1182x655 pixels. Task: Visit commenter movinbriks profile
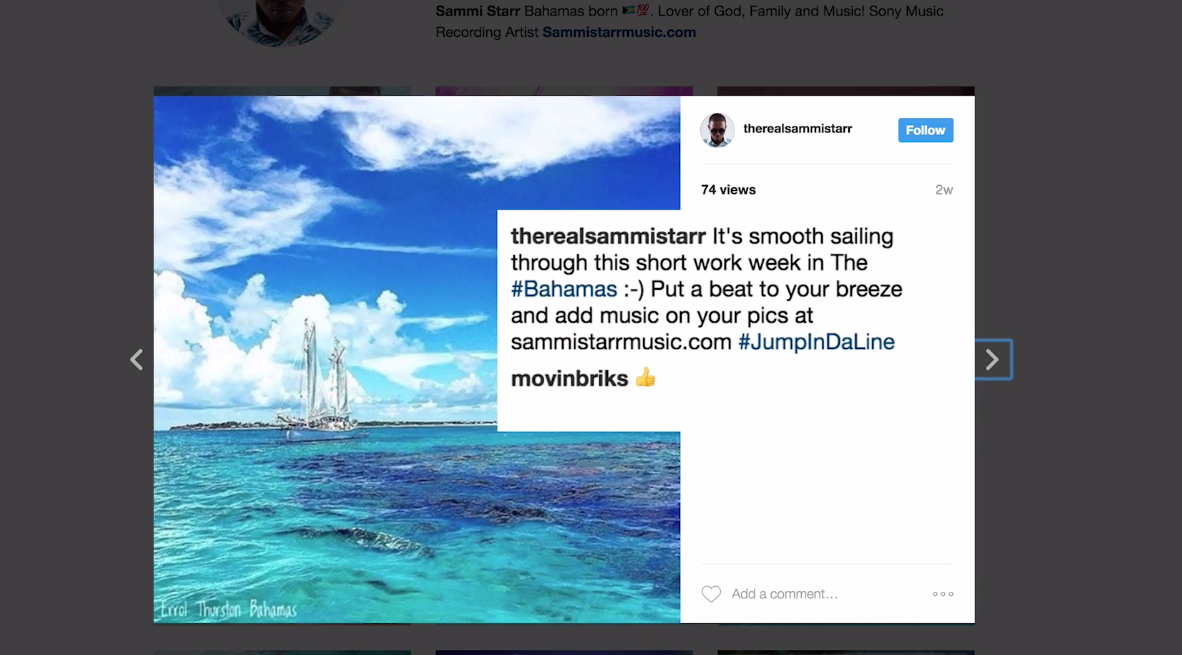tap(569, 378)
